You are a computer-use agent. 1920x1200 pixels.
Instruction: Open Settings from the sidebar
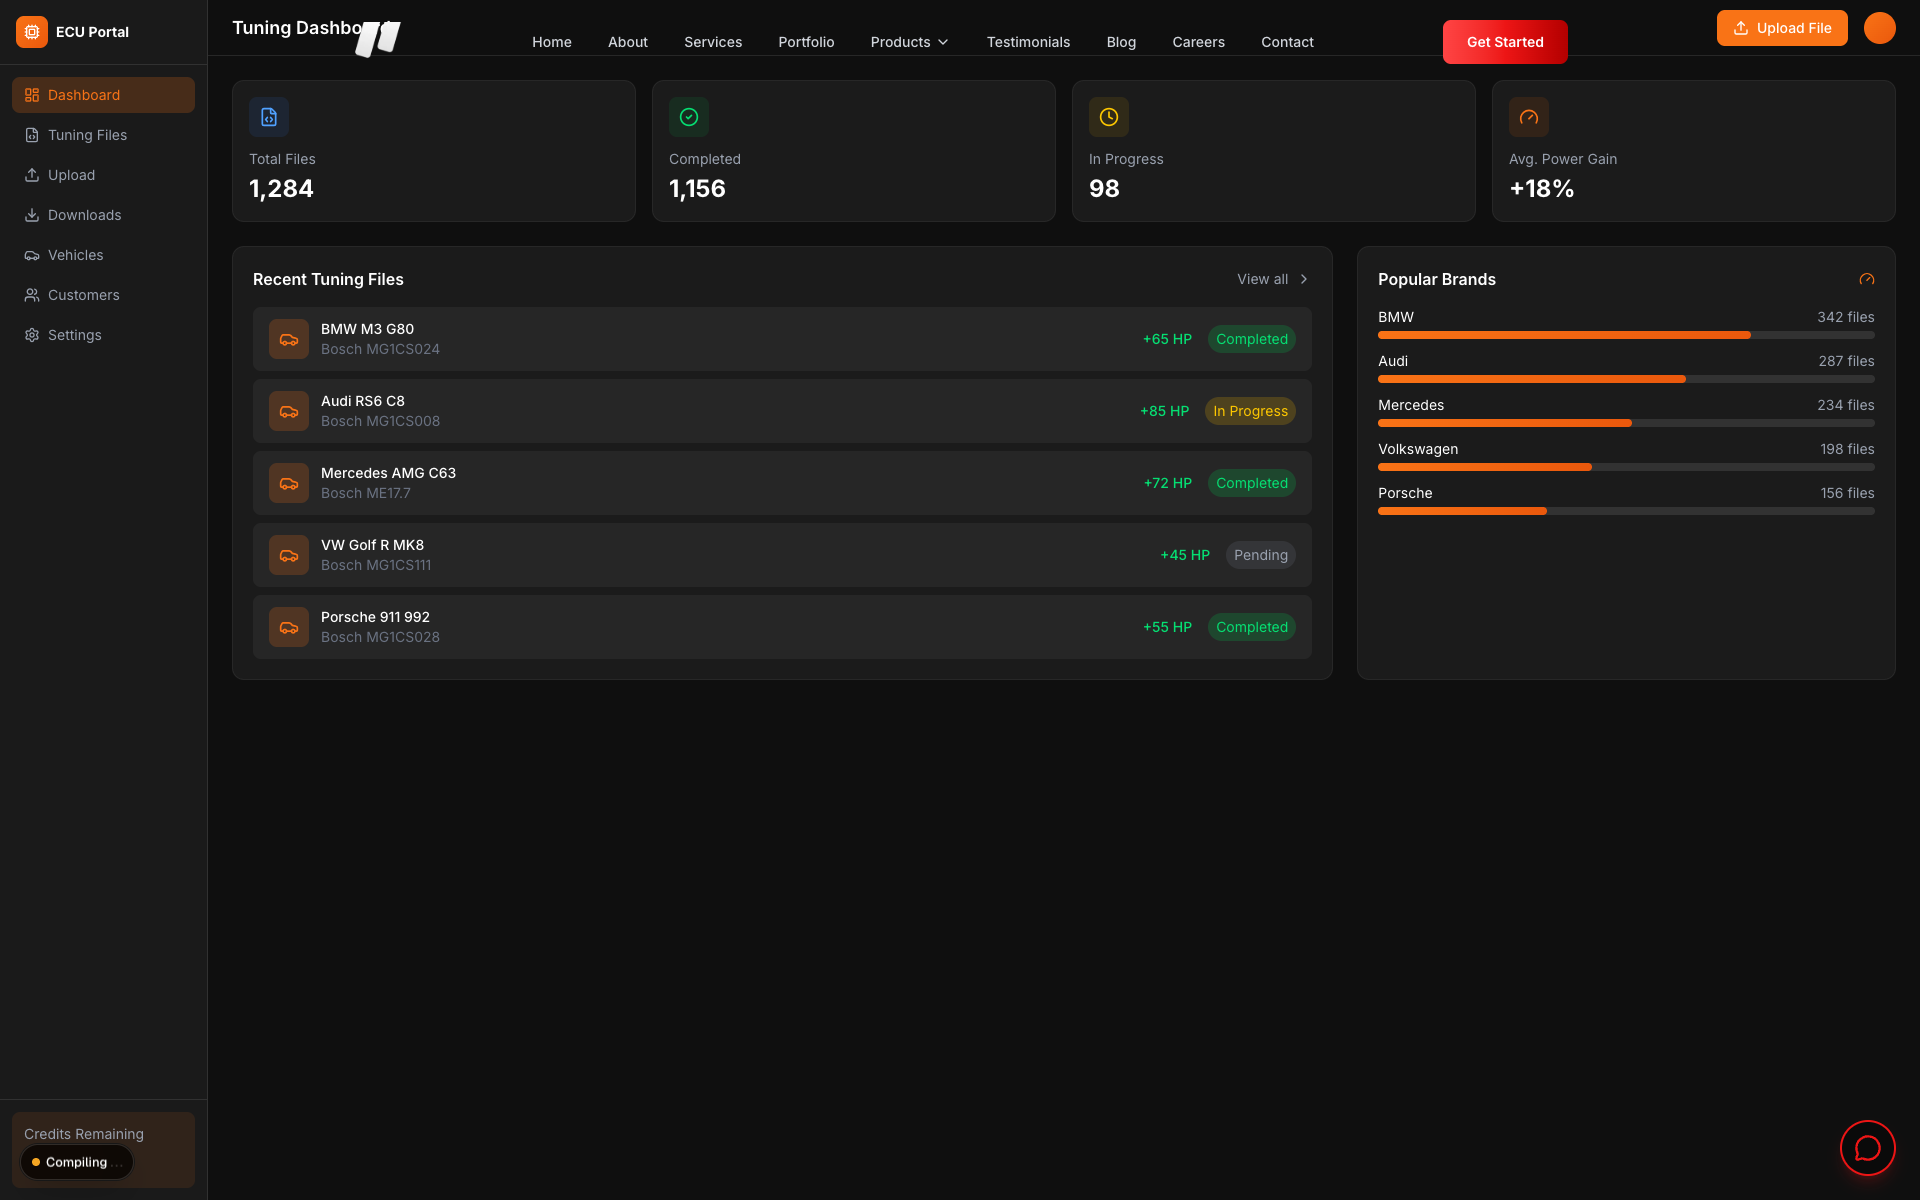click(x=74, y=335)
